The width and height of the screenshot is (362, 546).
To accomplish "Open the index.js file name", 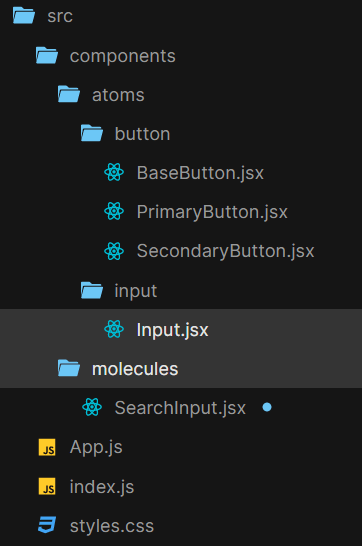I will tap(102, 487).
